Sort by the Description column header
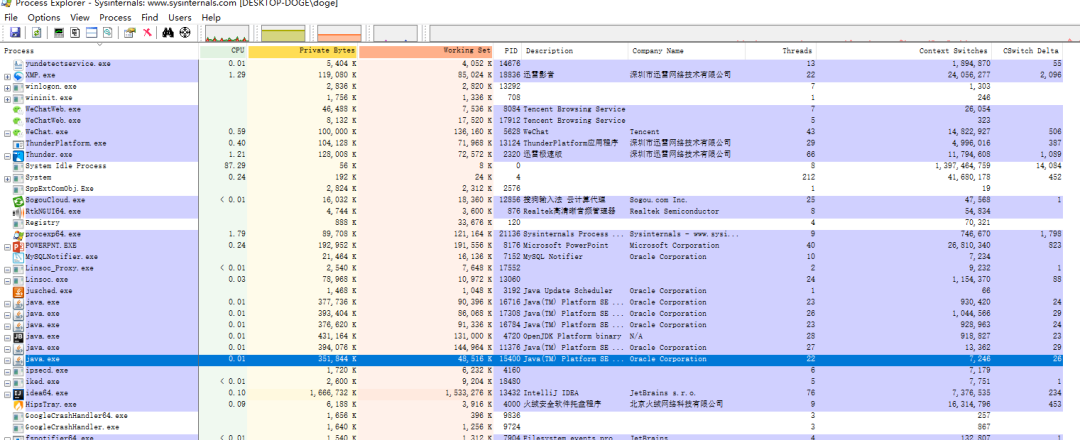The height and width of the screenshot is (440, 1080). pyautogui.click(x=575, y=51)
